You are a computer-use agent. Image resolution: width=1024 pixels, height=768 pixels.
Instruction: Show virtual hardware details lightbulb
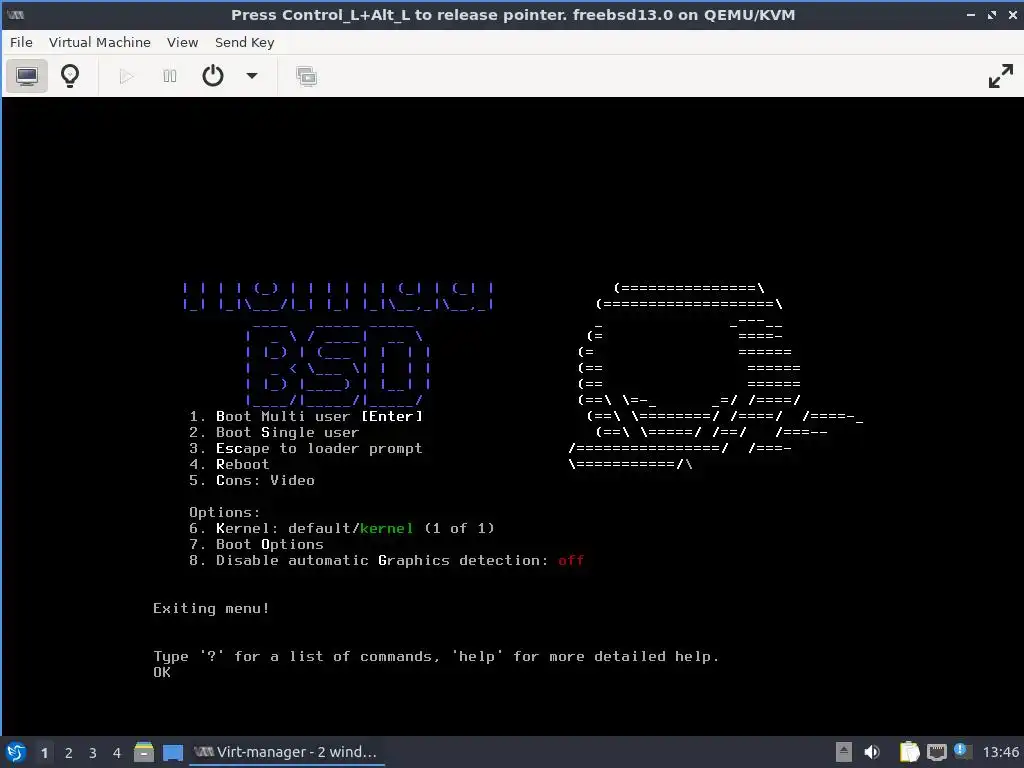pyautogui.click(x=70, y=76)
